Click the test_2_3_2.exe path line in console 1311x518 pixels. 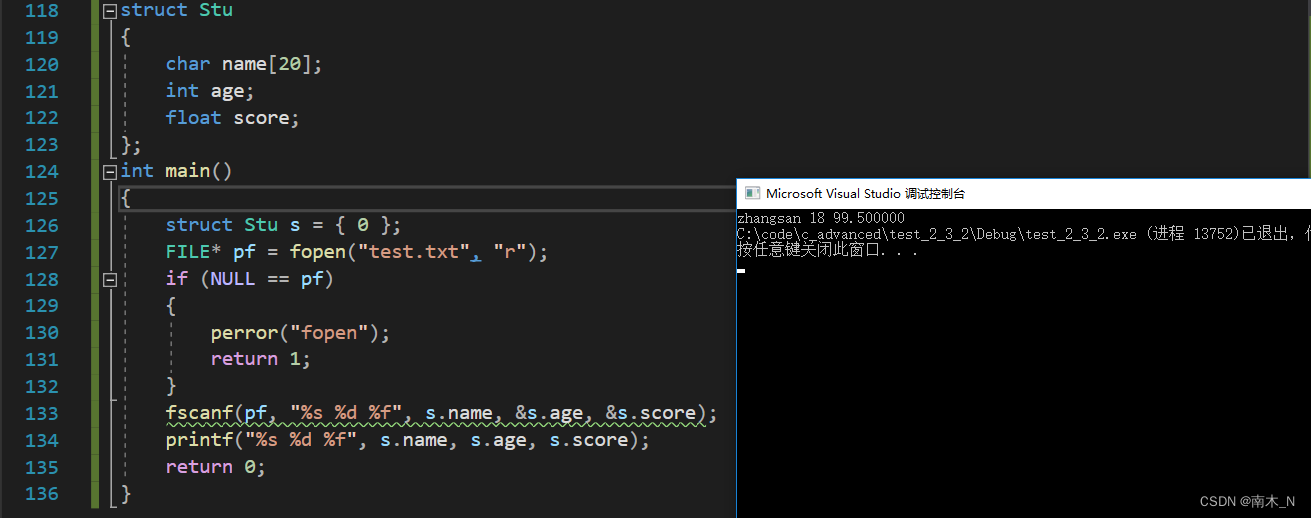tap(1023, 234)
